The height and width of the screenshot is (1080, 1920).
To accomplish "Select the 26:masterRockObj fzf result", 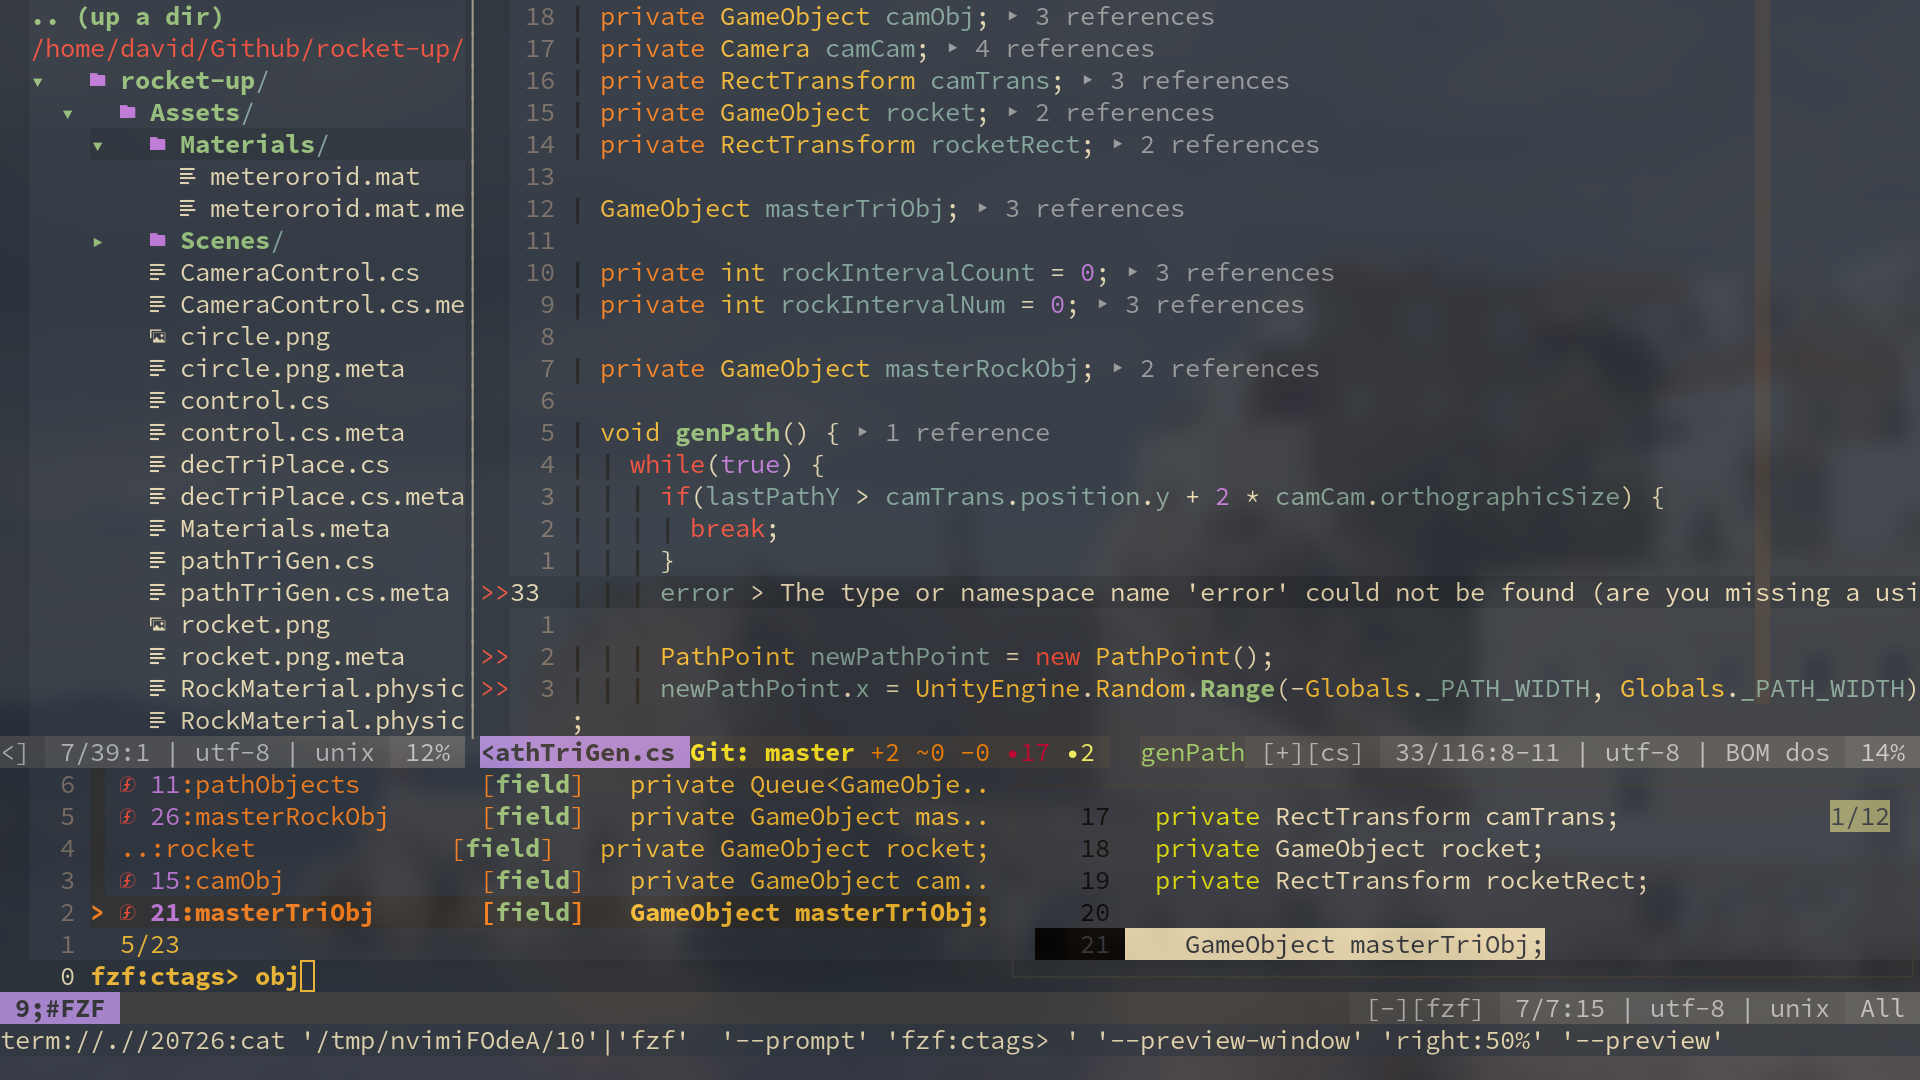I will [x=268, y=817].
